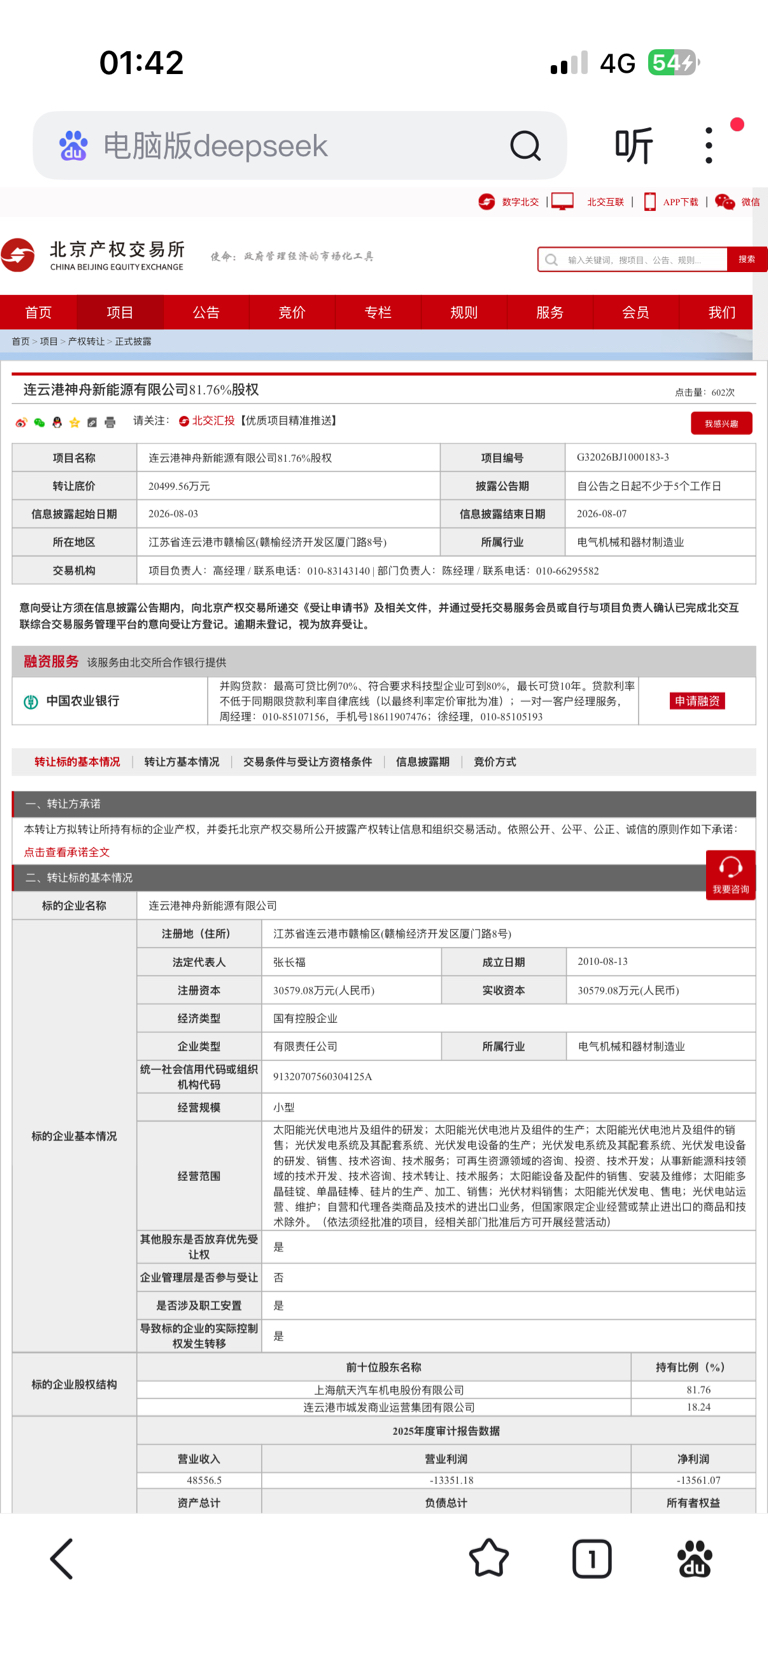The height and width of the screenshot is (1670, 768).
Task: Click 项目 in breadcrumb
Action: point(49,342)
